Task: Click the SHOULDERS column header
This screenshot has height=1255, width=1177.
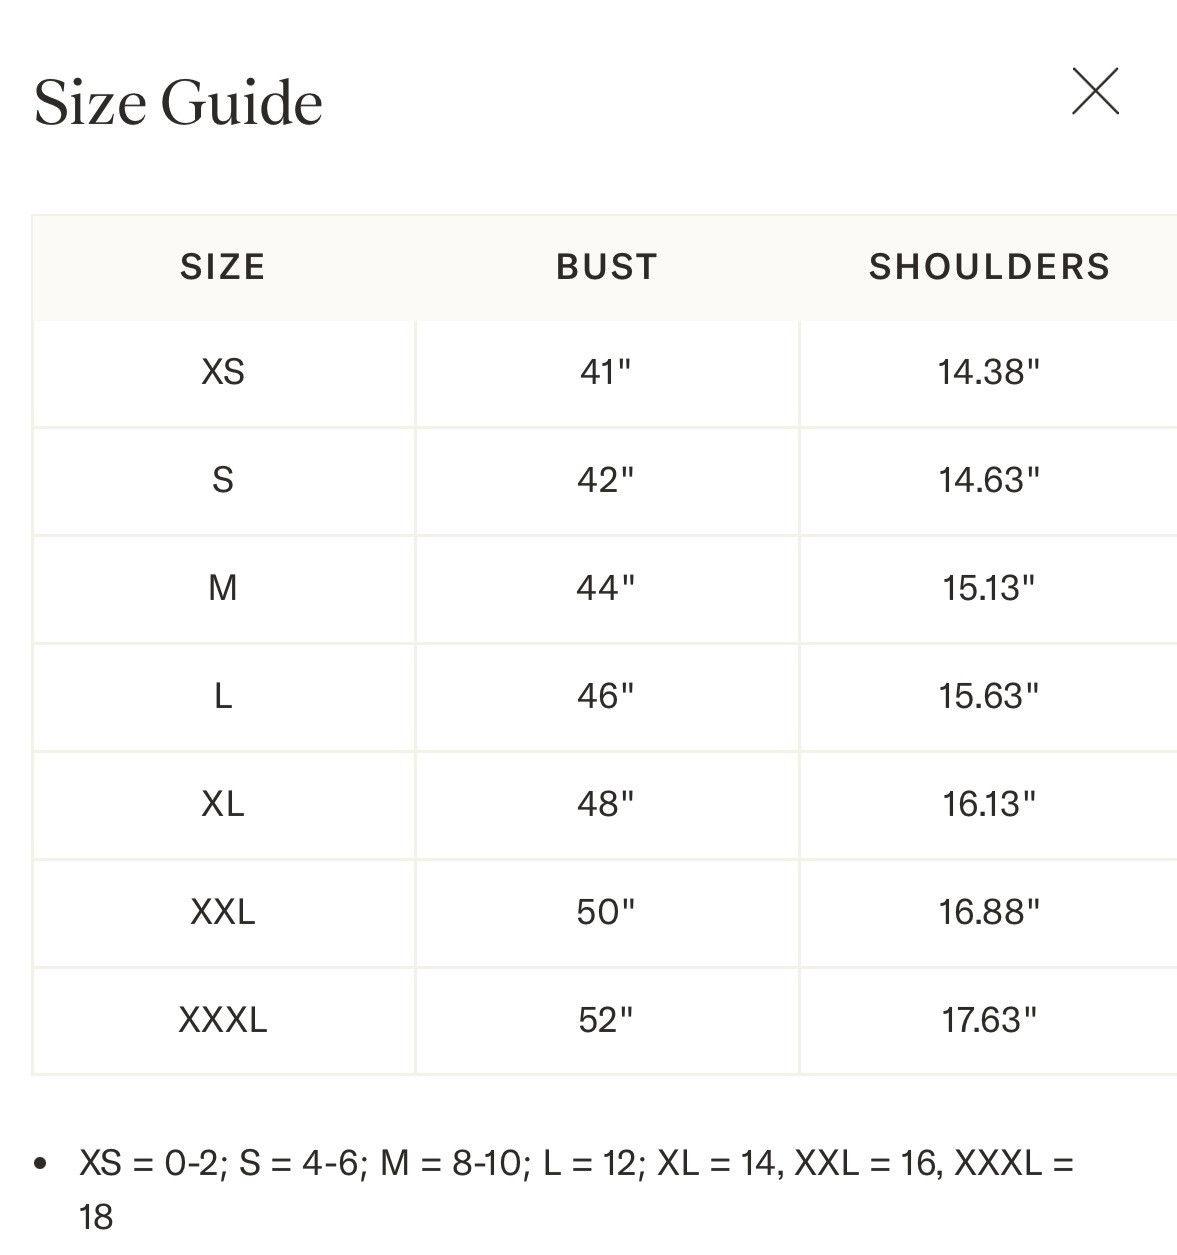Action: [989, 267]
